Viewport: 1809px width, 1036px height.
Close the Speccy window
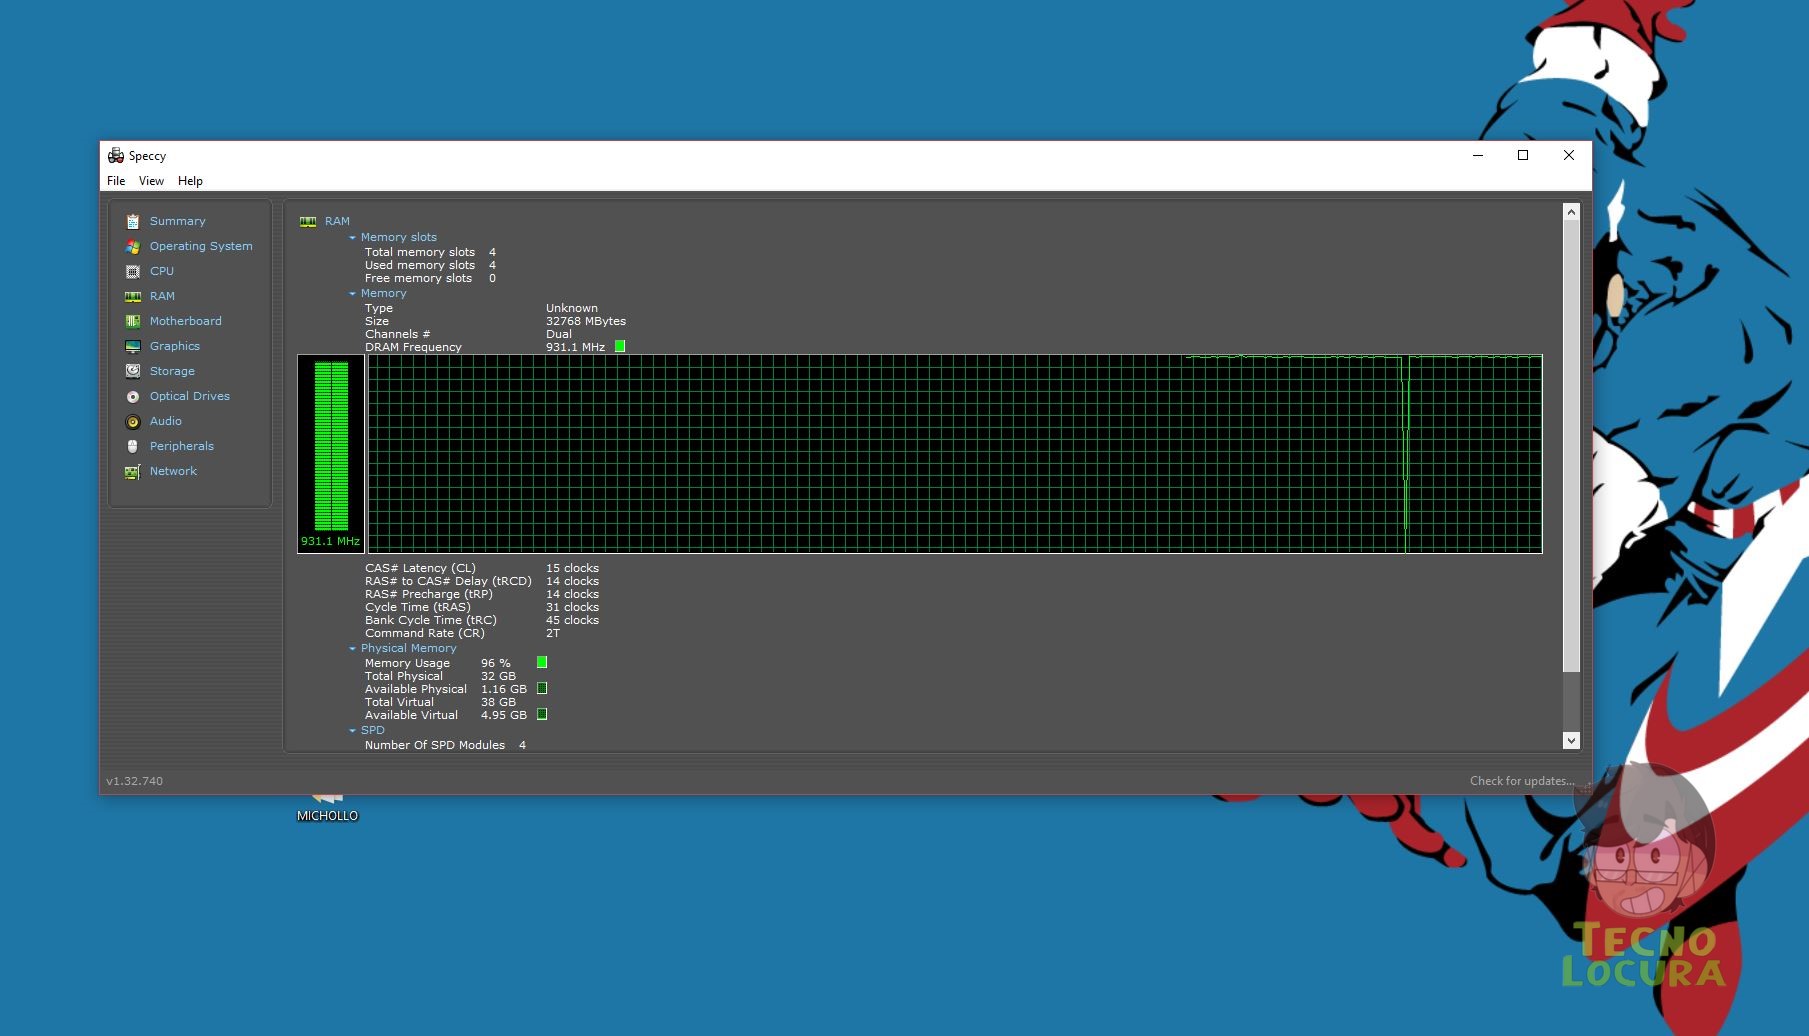(x=1569, y=155)
